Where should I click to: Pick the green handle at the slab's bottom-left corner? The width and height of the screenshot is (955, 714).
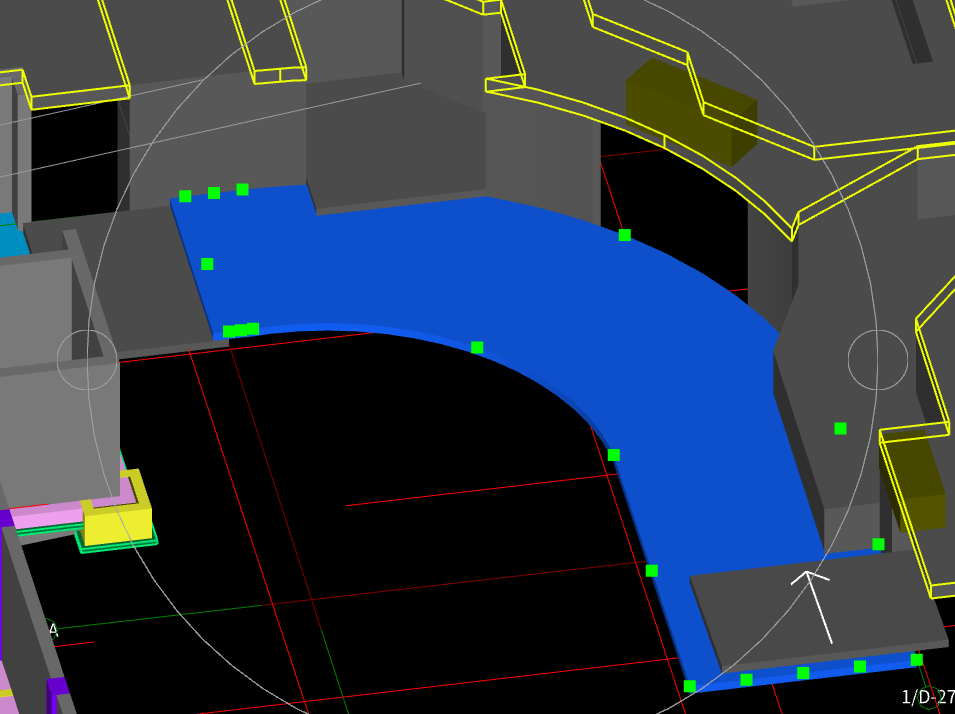tap(689, 686)
